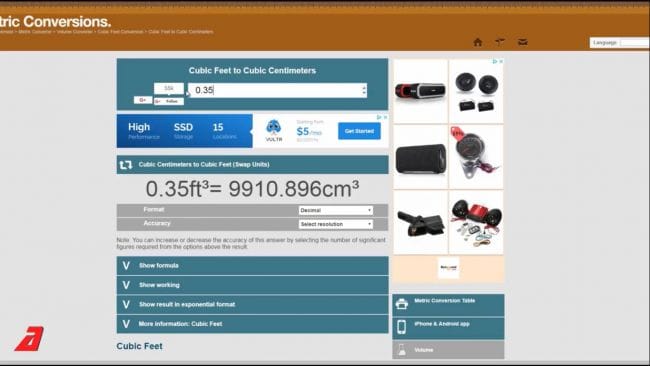Click the AdChoices icon on Vultr banner

tap(378, 117)
